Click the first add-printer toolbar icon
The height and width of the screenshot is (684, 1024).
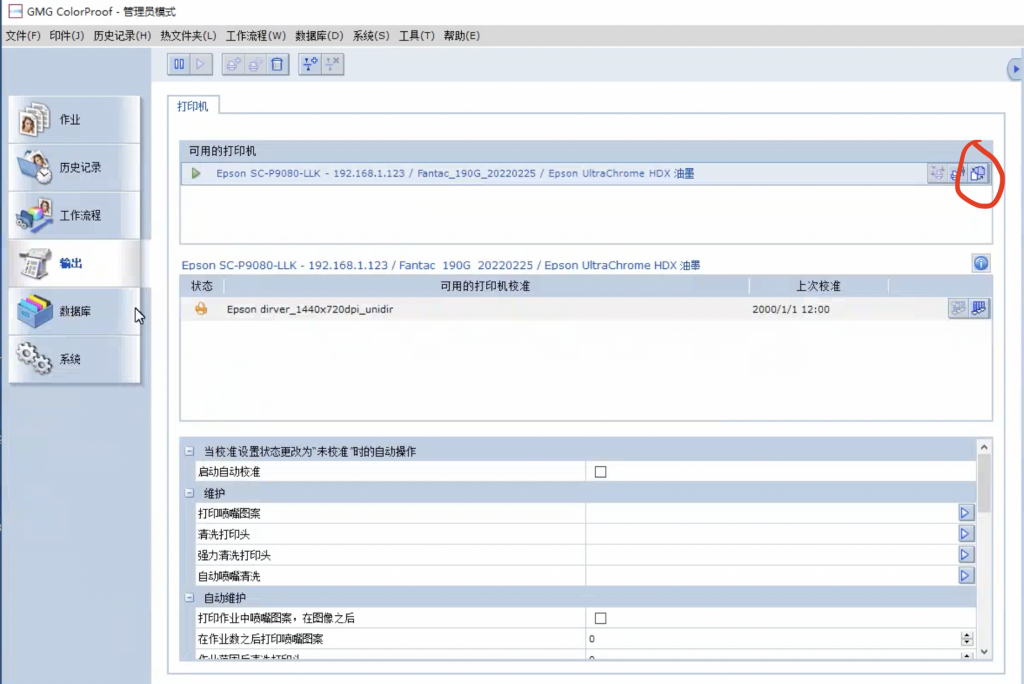[x=233, y=64]
